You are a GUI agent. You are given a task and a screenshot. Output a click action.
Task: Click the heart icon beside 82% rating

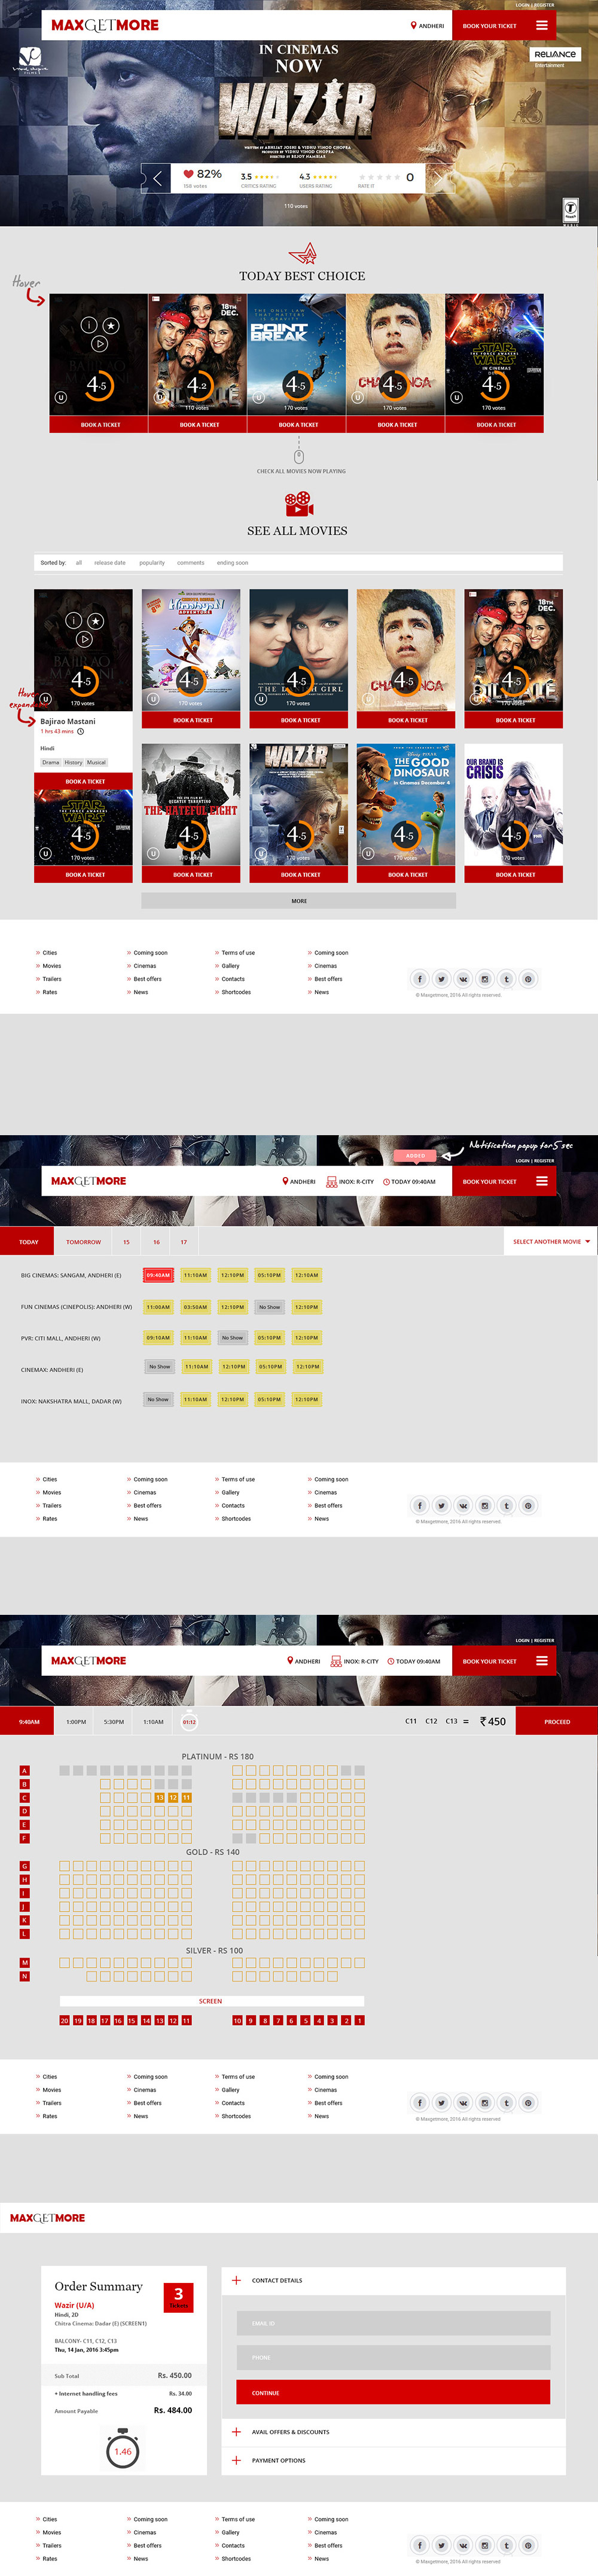click(x=187, y=174)
